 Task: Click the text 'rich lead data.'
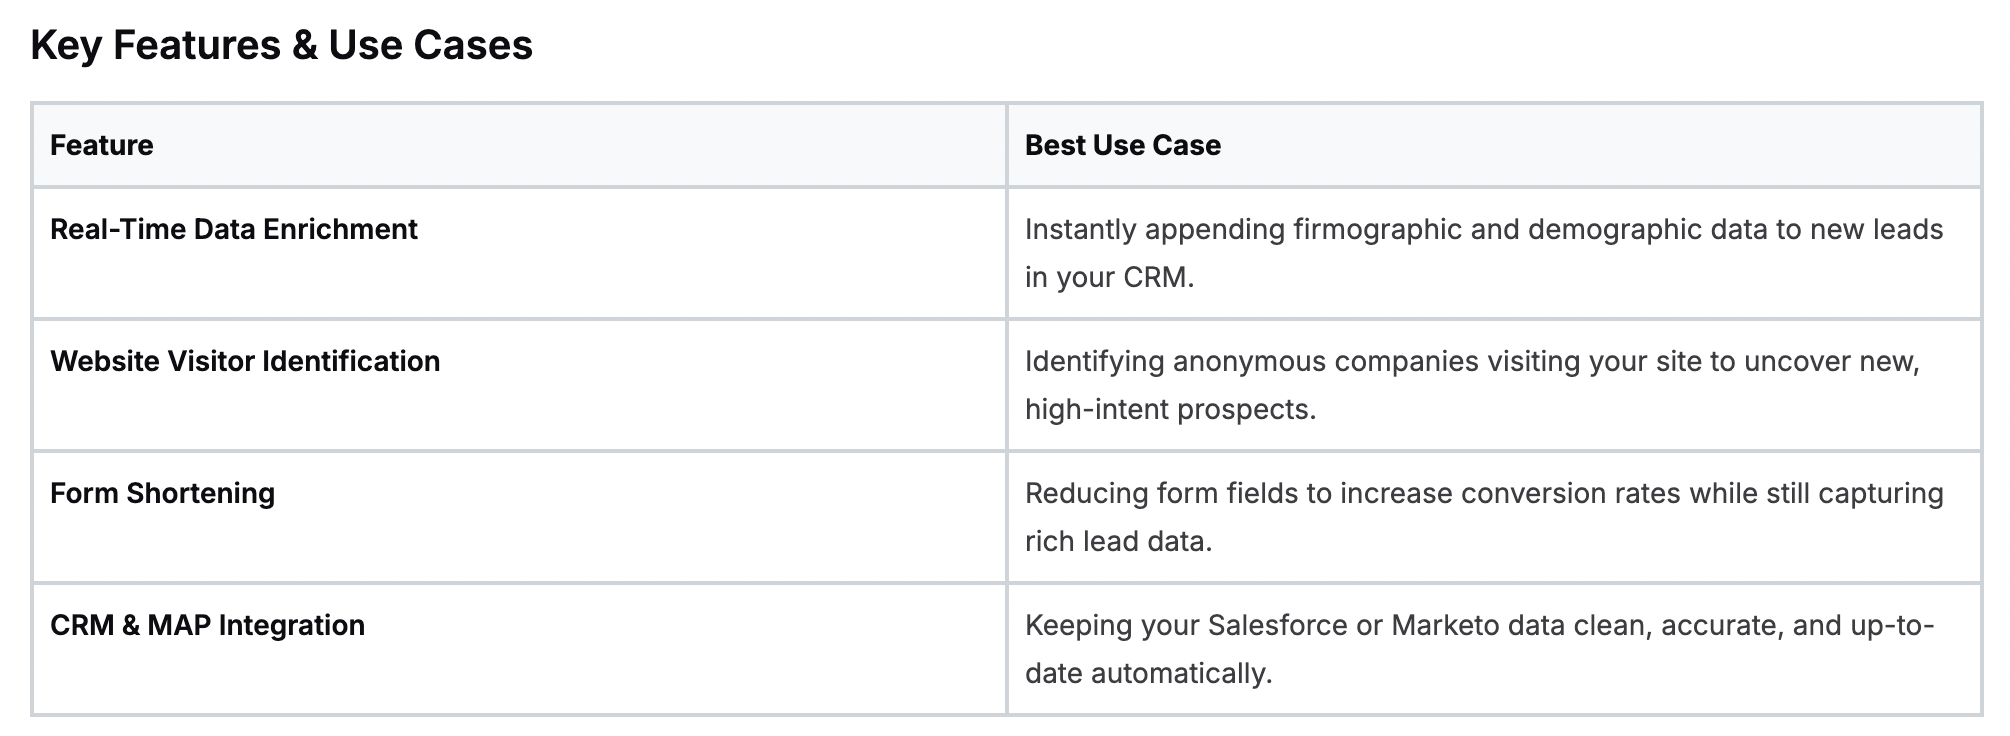1119,541
